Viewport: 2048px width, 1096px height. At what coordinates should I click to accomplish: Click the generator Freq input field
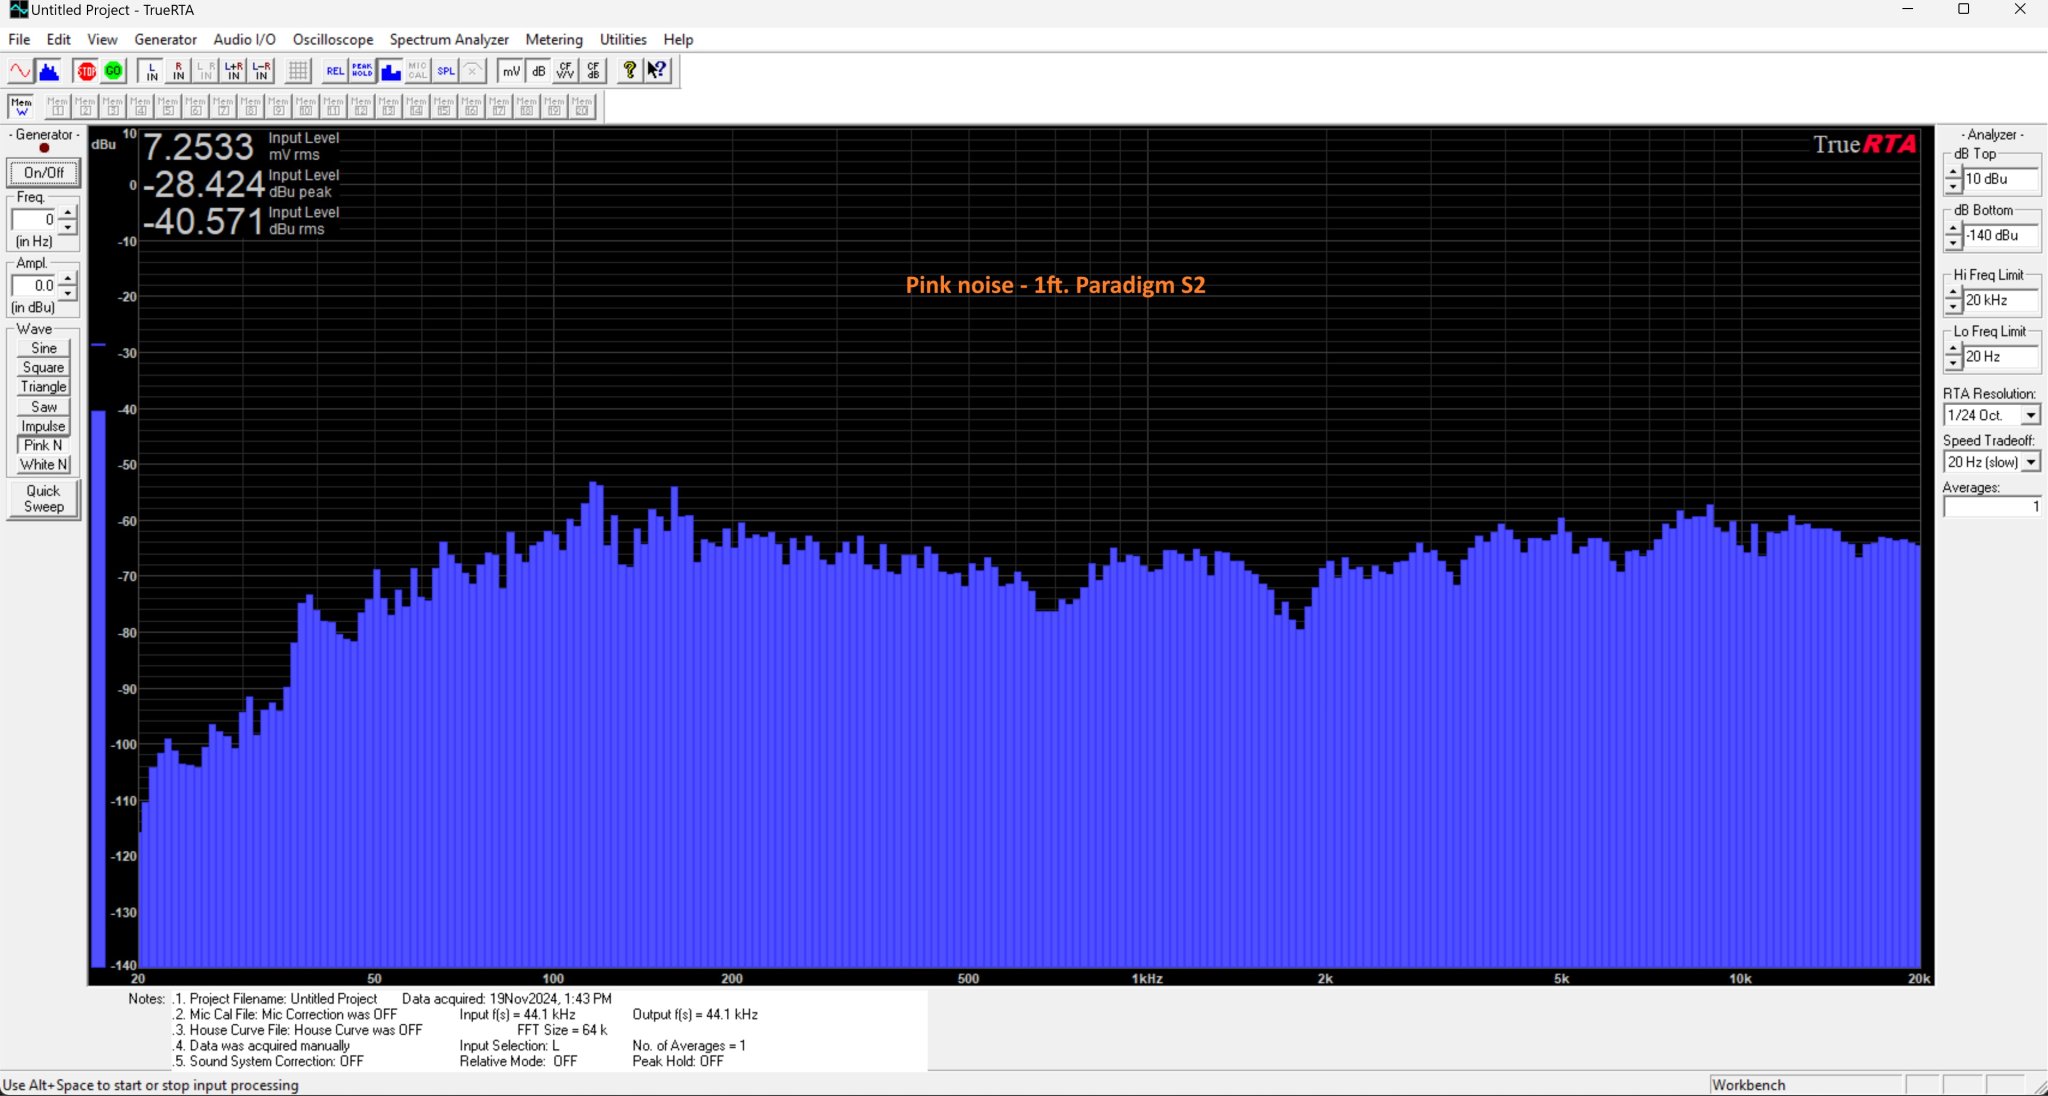click(34, 219)
